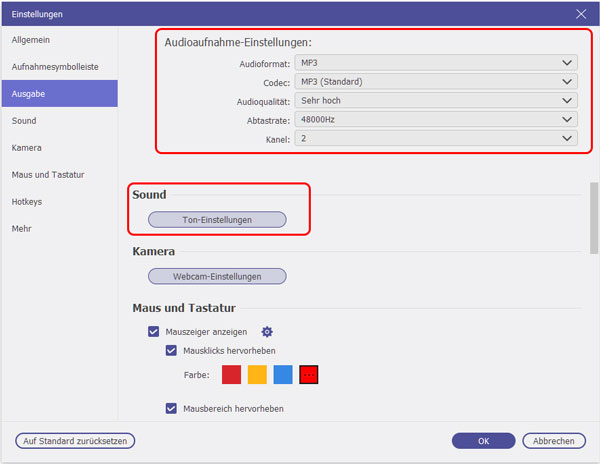Pick the yellow click highlight color

click(x=257, y=374)
